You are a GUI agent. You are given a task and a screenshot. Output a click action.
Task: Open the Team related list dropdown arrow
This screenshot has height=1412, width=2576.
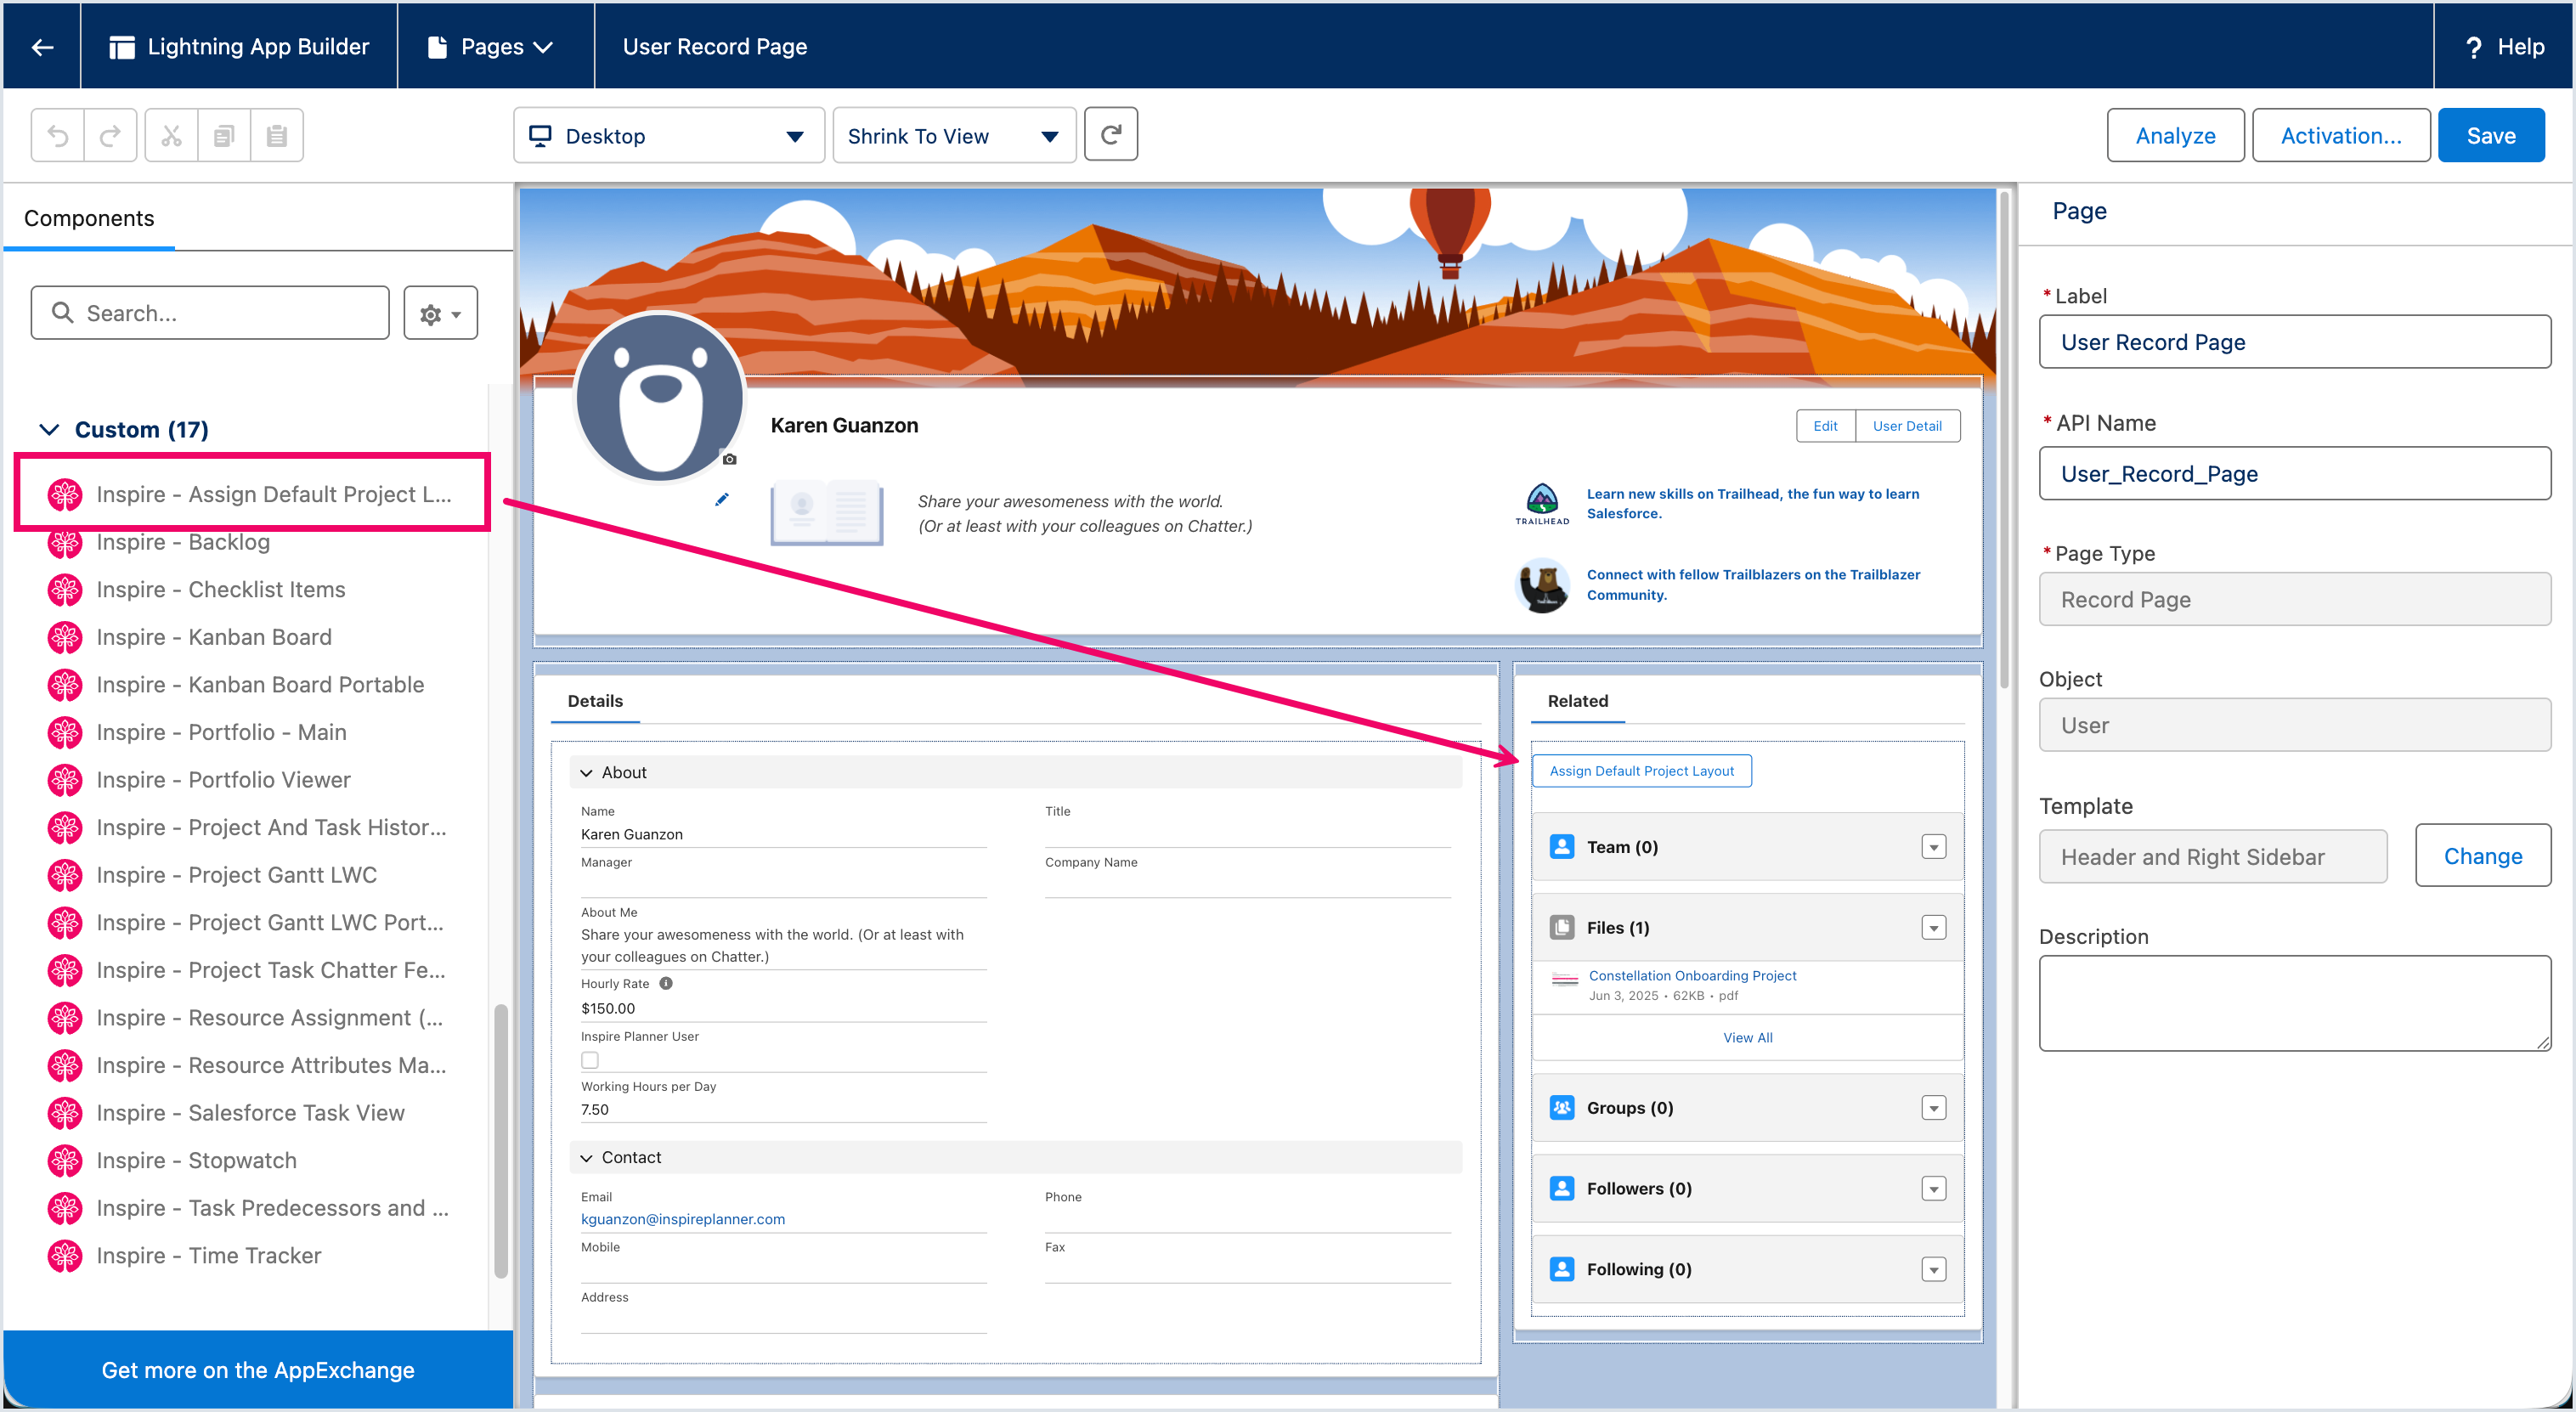tap(1933, 847)
